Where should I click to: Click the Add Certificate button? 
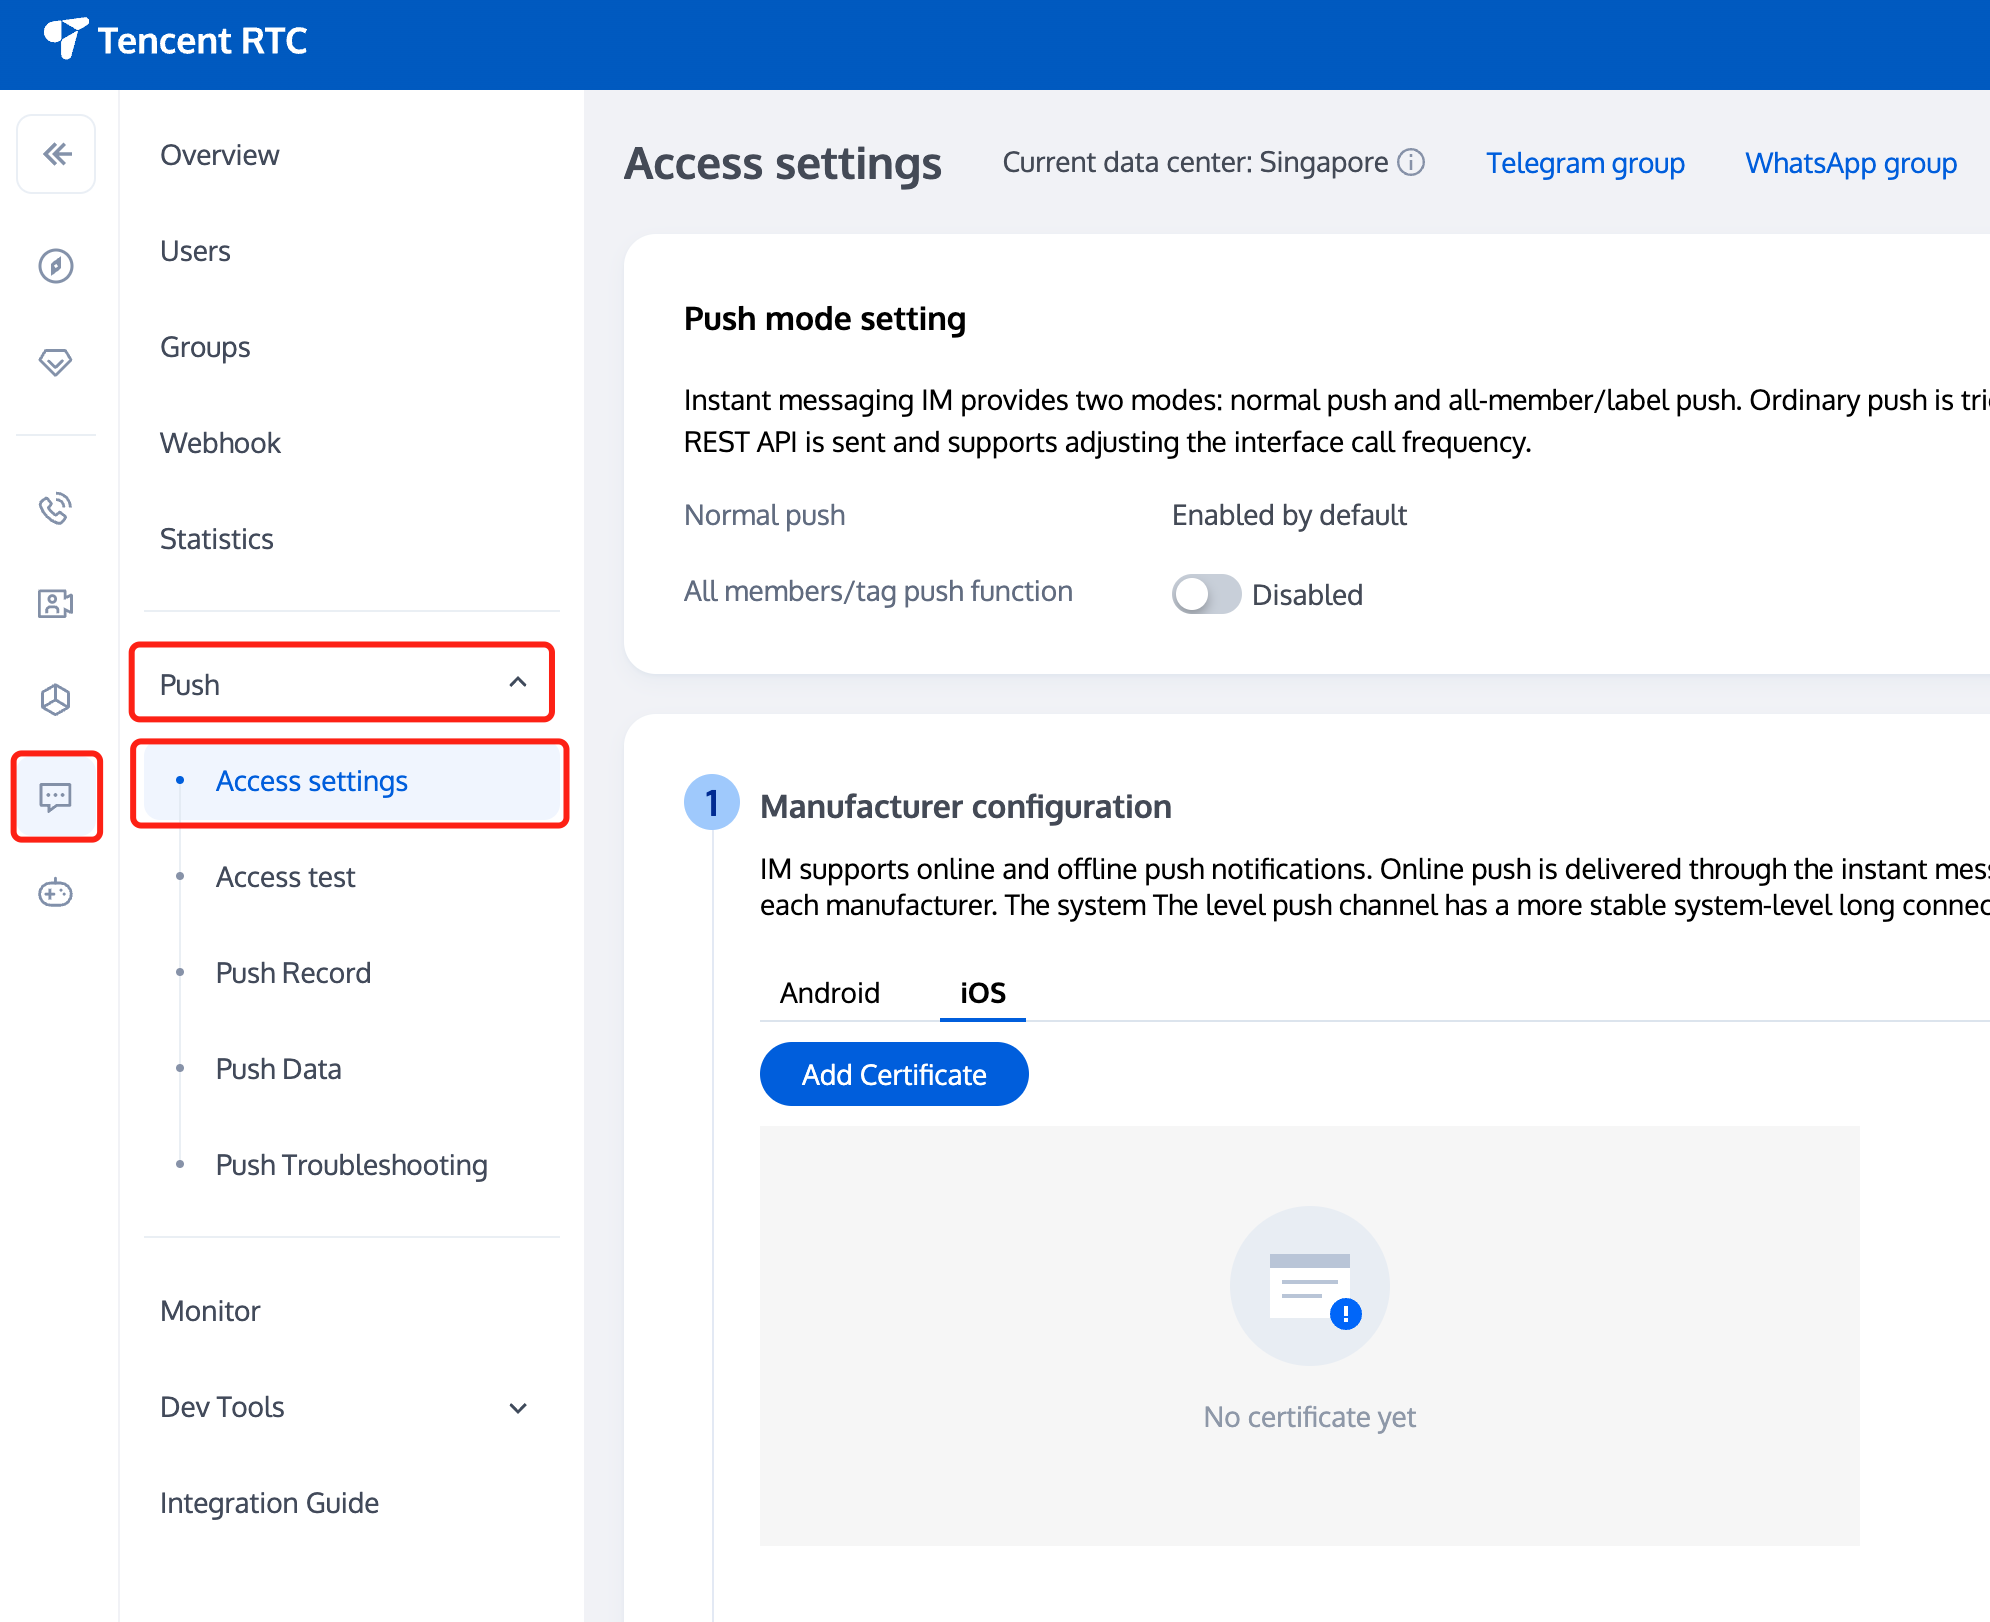click(x=894, y=1075)
